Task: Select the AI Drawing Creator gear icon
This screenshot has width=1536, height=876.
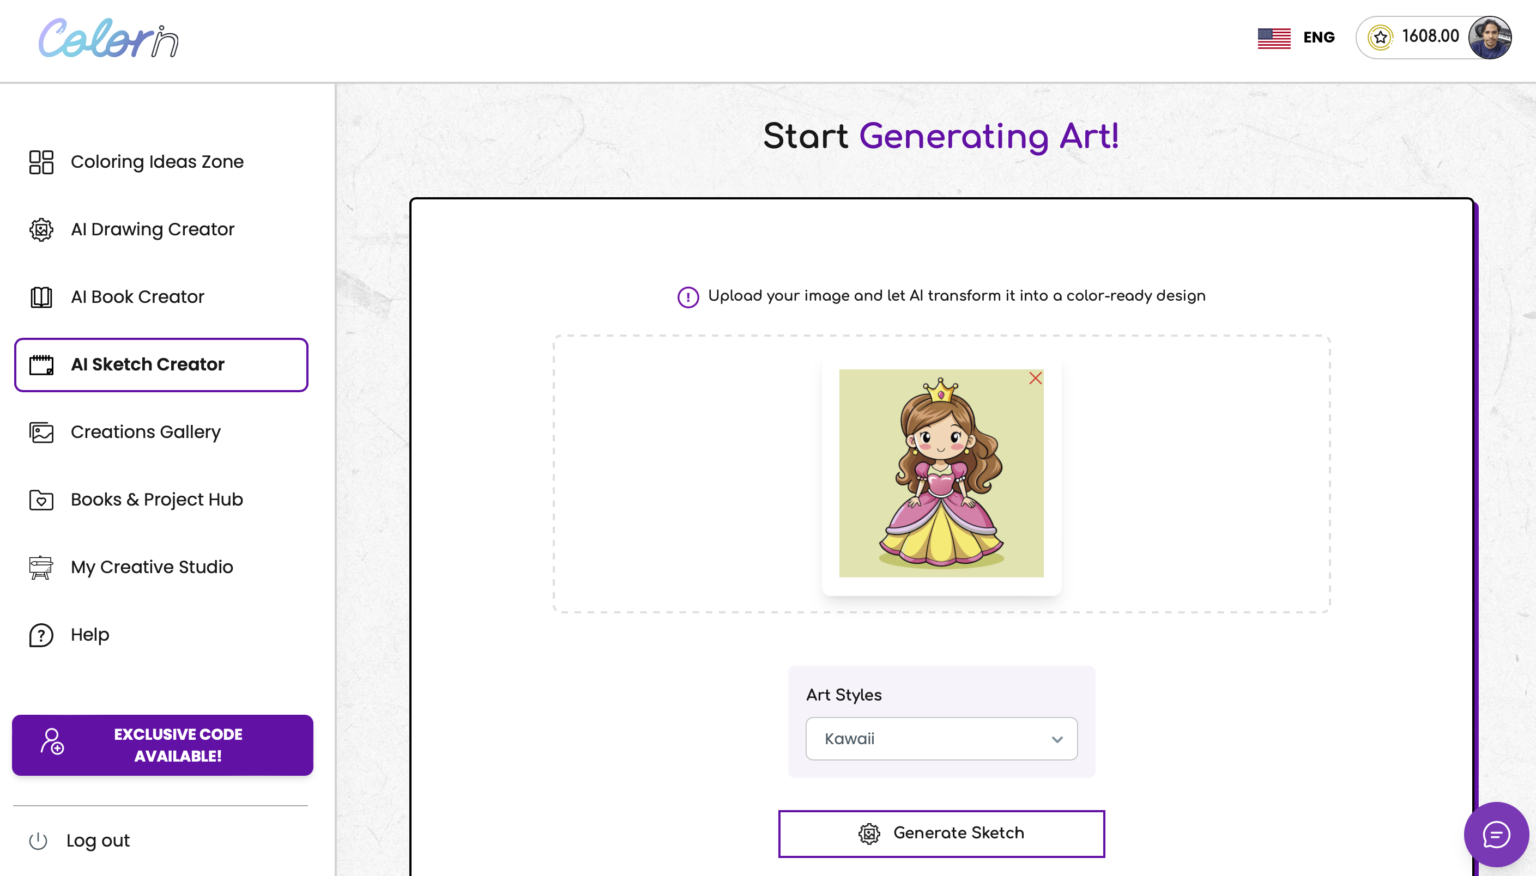Action: coord(41,229)
